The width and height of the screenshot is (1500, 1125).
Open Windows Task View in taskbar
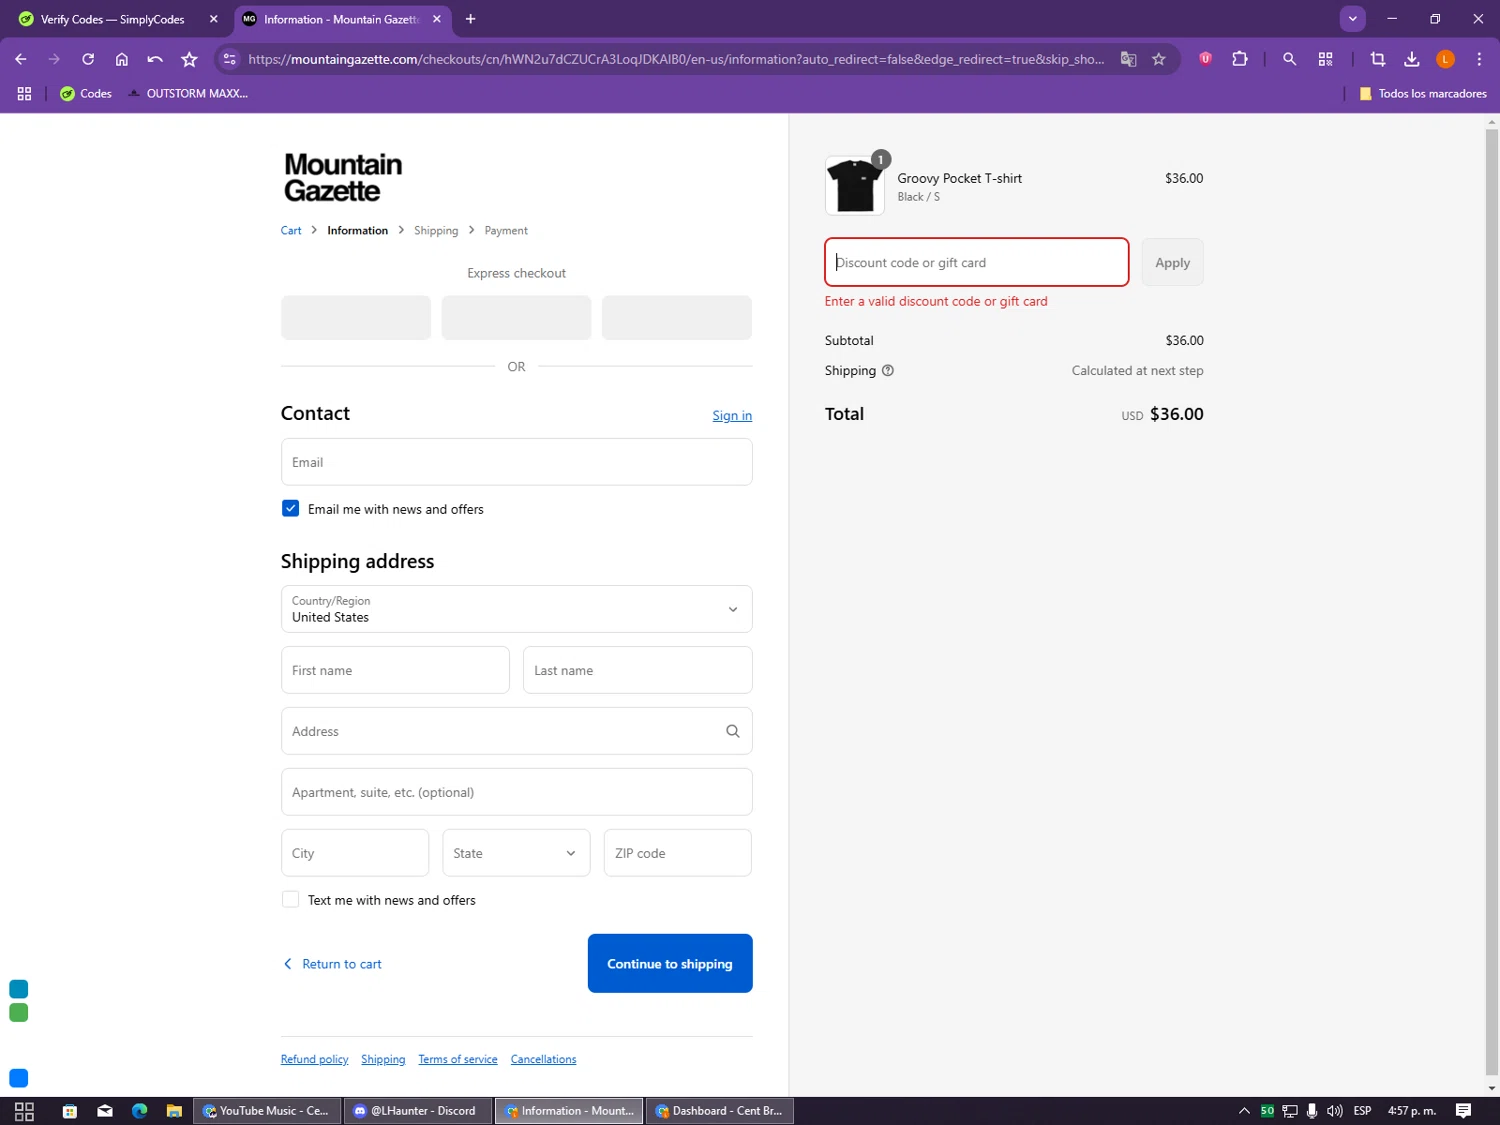[24, 1111]
